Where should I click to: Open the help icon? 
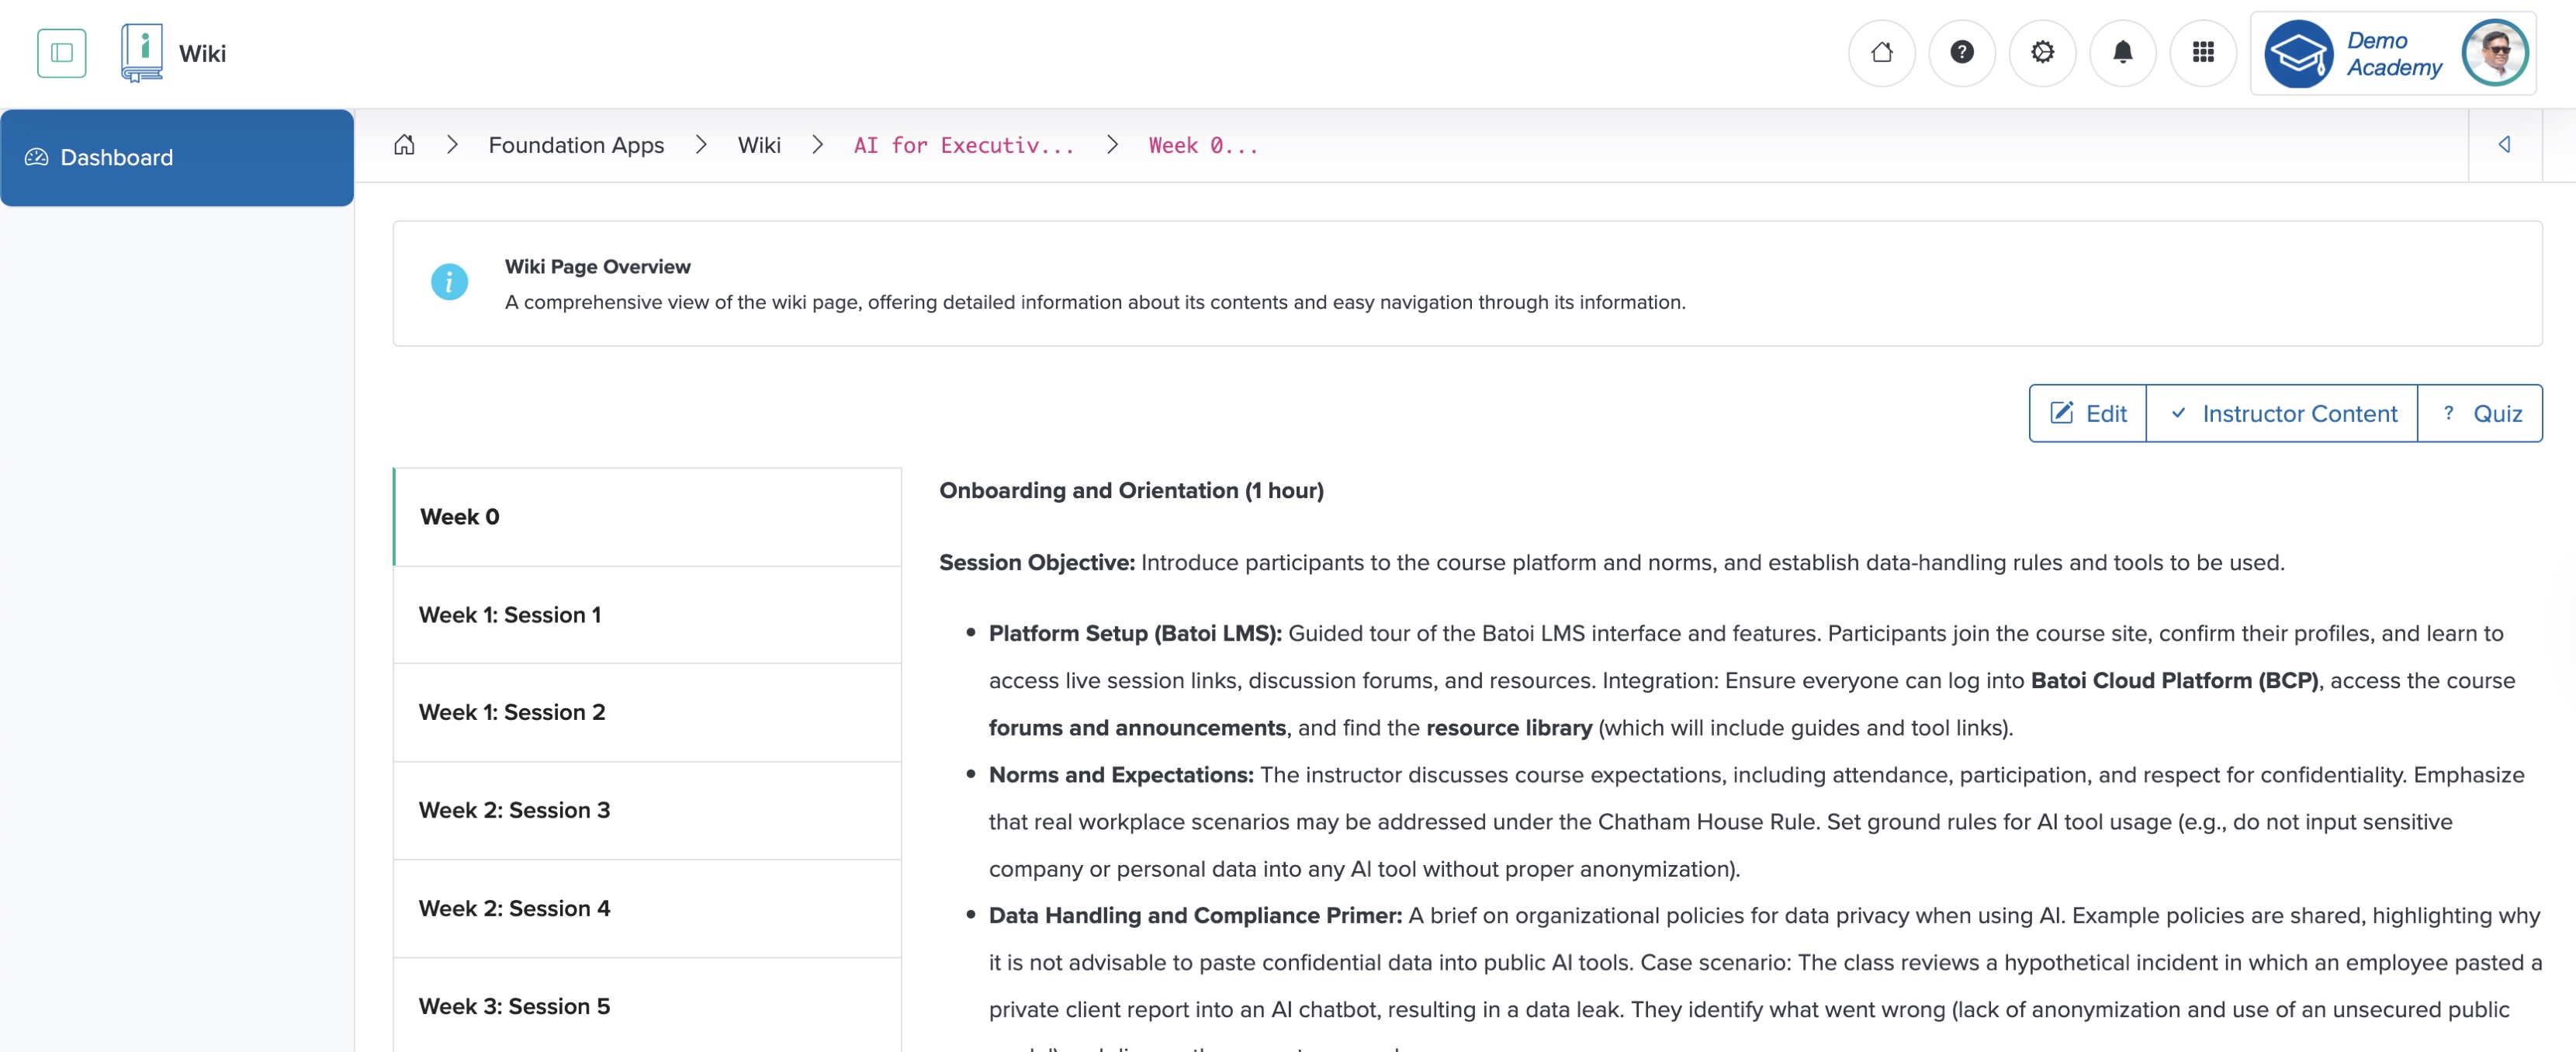point(1962,52)
